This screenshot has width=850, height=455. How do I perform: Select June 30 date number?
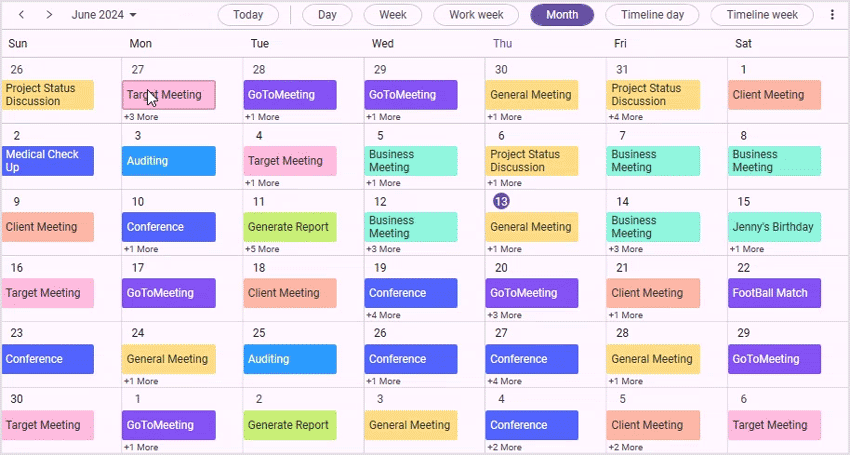pos(17,399)
